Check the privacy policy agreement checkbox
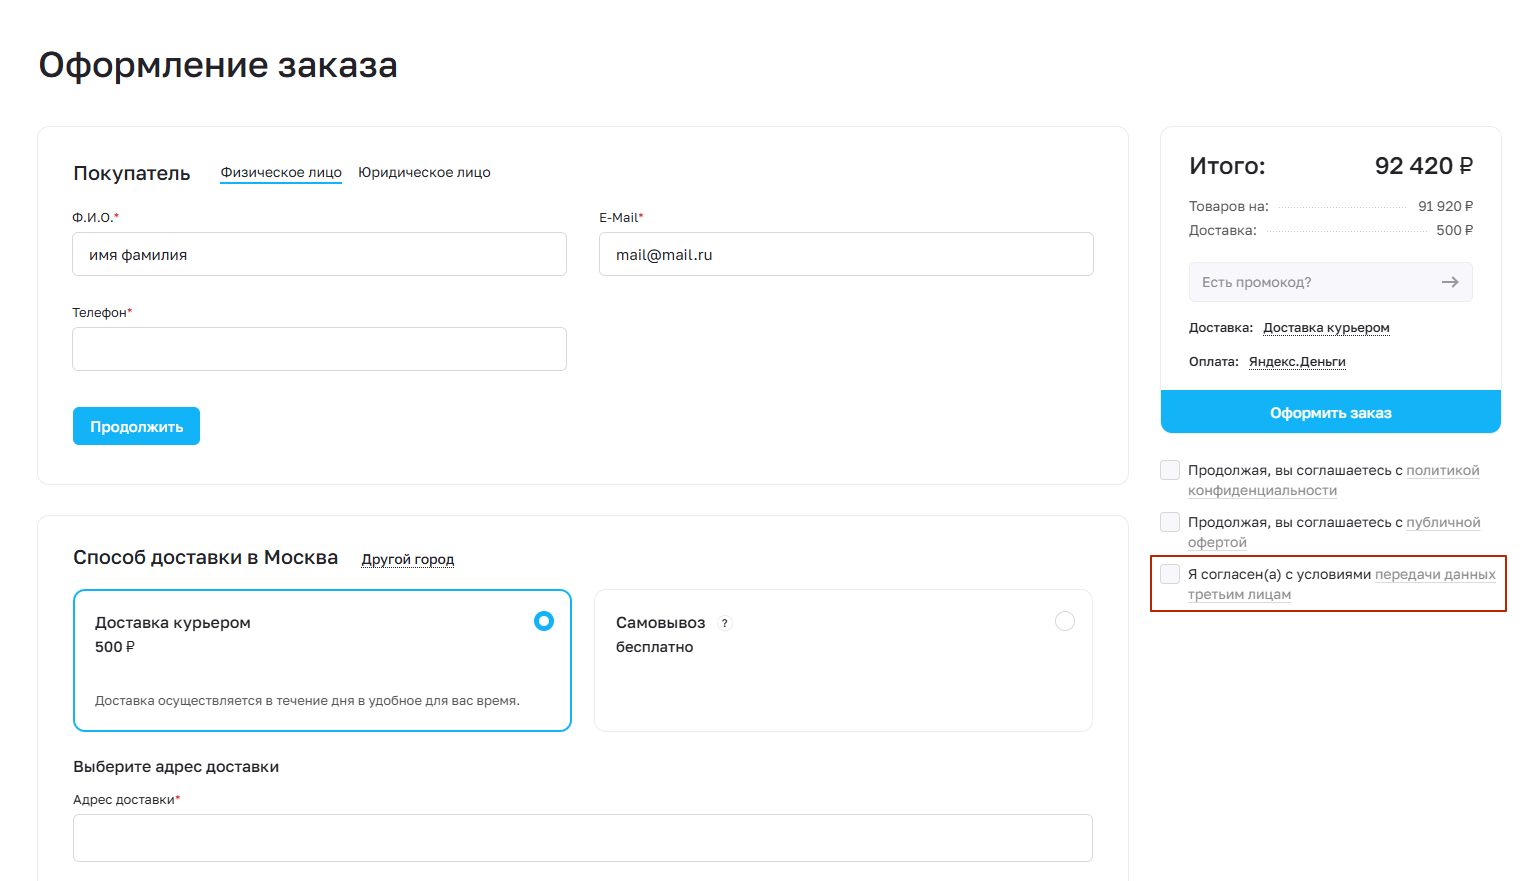Image resolution: width=1533 pixels, height=881 pixels. (1169, 470)
